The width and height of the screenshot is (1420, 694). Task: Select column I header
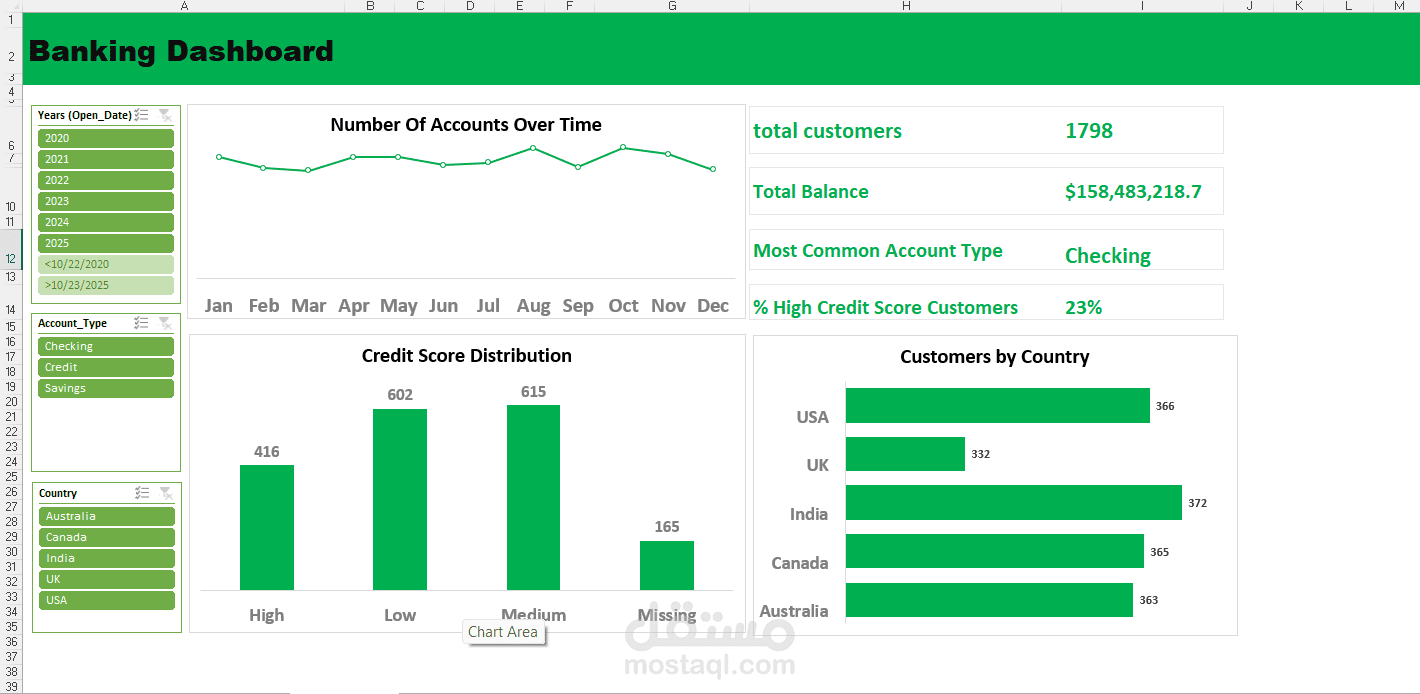(1143, 6)
